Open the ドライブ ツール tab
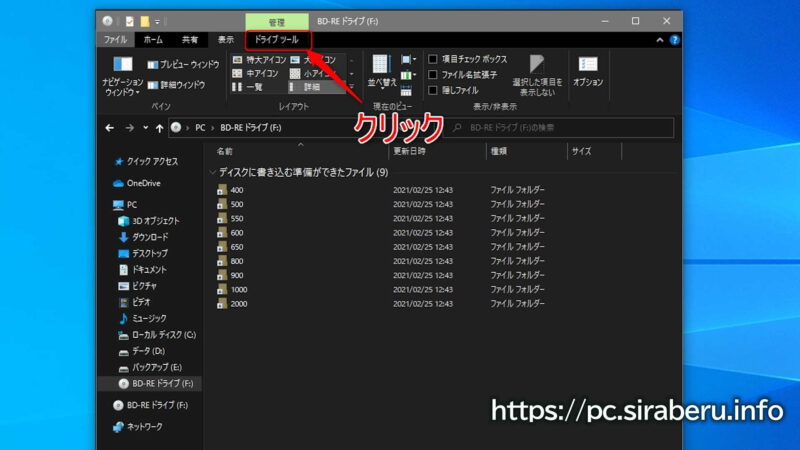Screen dimensions: 800x450 277,40
